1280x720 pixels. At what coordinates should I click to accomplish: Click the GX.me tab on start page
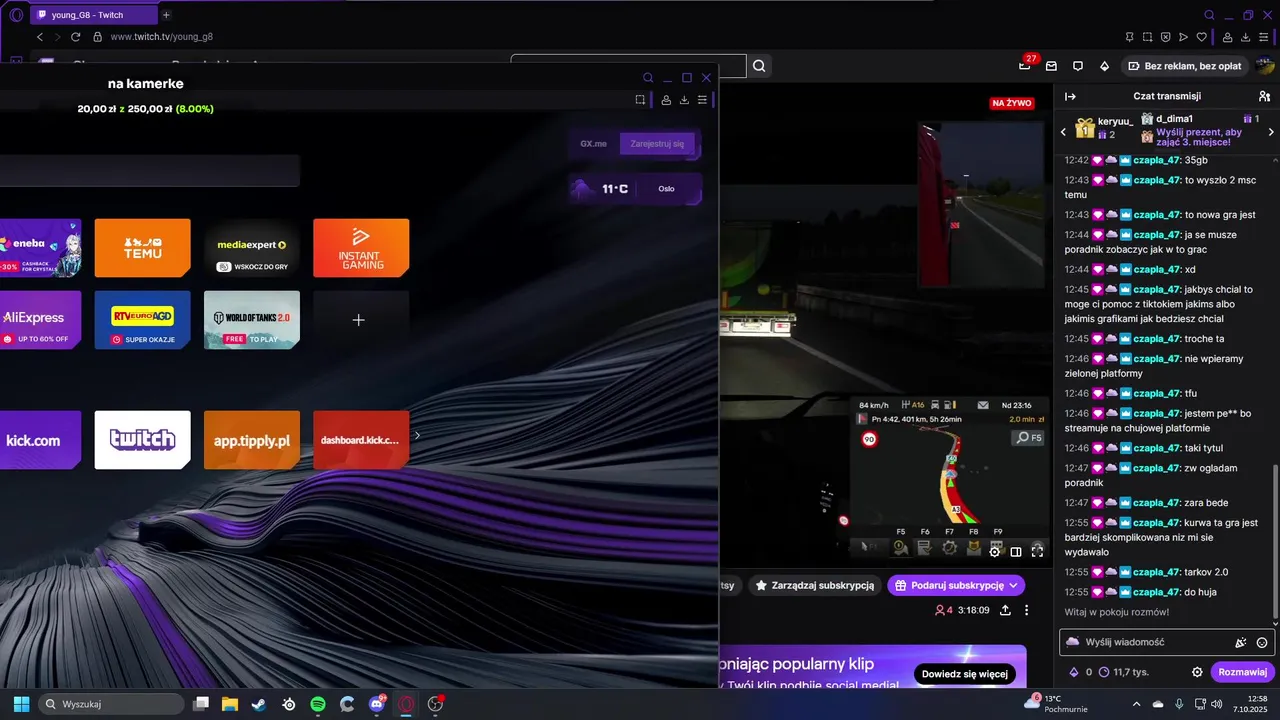click(593, 144)
